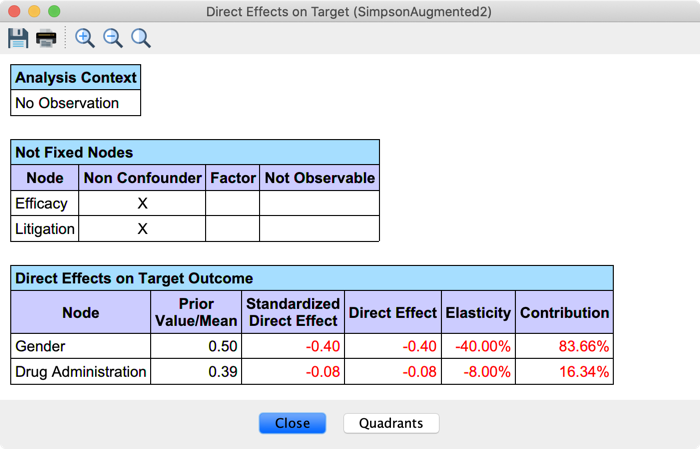Click the red window close button

coord(13,12)
